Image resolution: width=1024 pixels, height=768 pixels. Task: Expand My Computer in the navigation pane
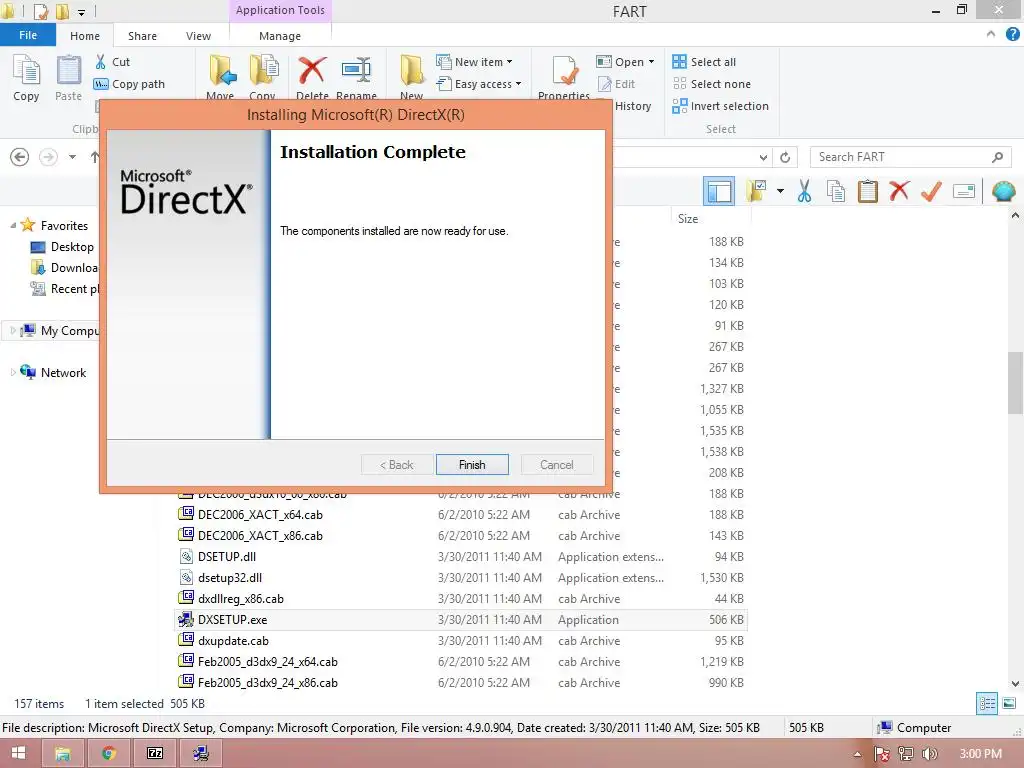point(12,330)
